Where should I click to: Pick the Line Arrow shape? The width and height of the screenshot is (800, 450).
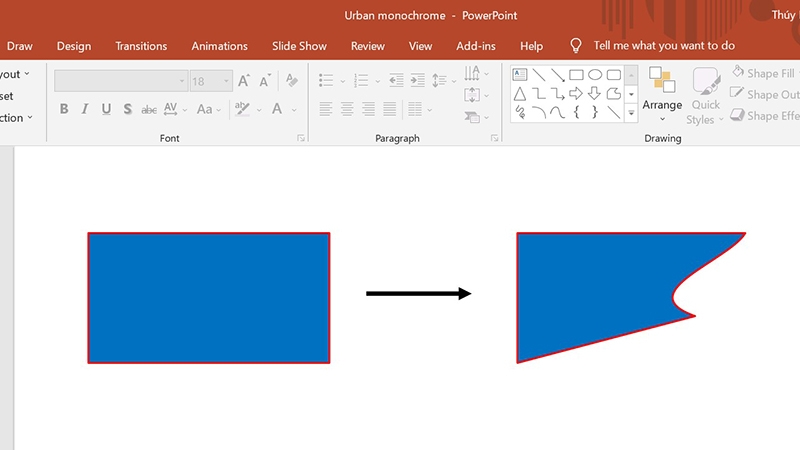tap(558, 75)
